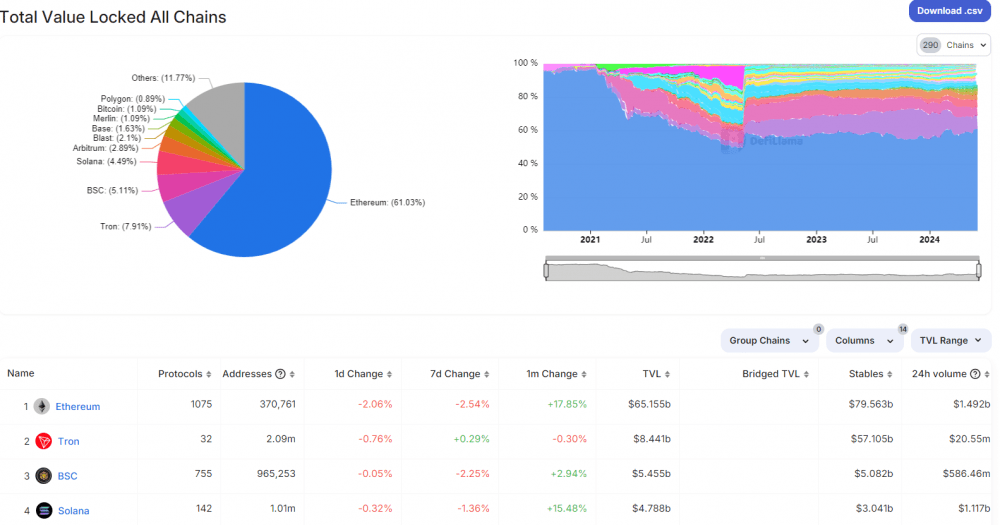Open the TVL Range dropdown

point(951,341)
